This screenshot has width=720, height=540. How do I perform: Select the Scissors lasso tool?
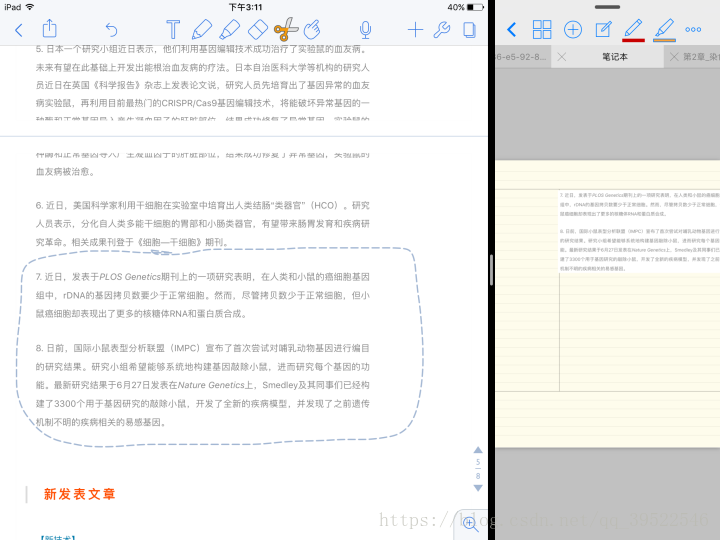(x=286, y=29)
